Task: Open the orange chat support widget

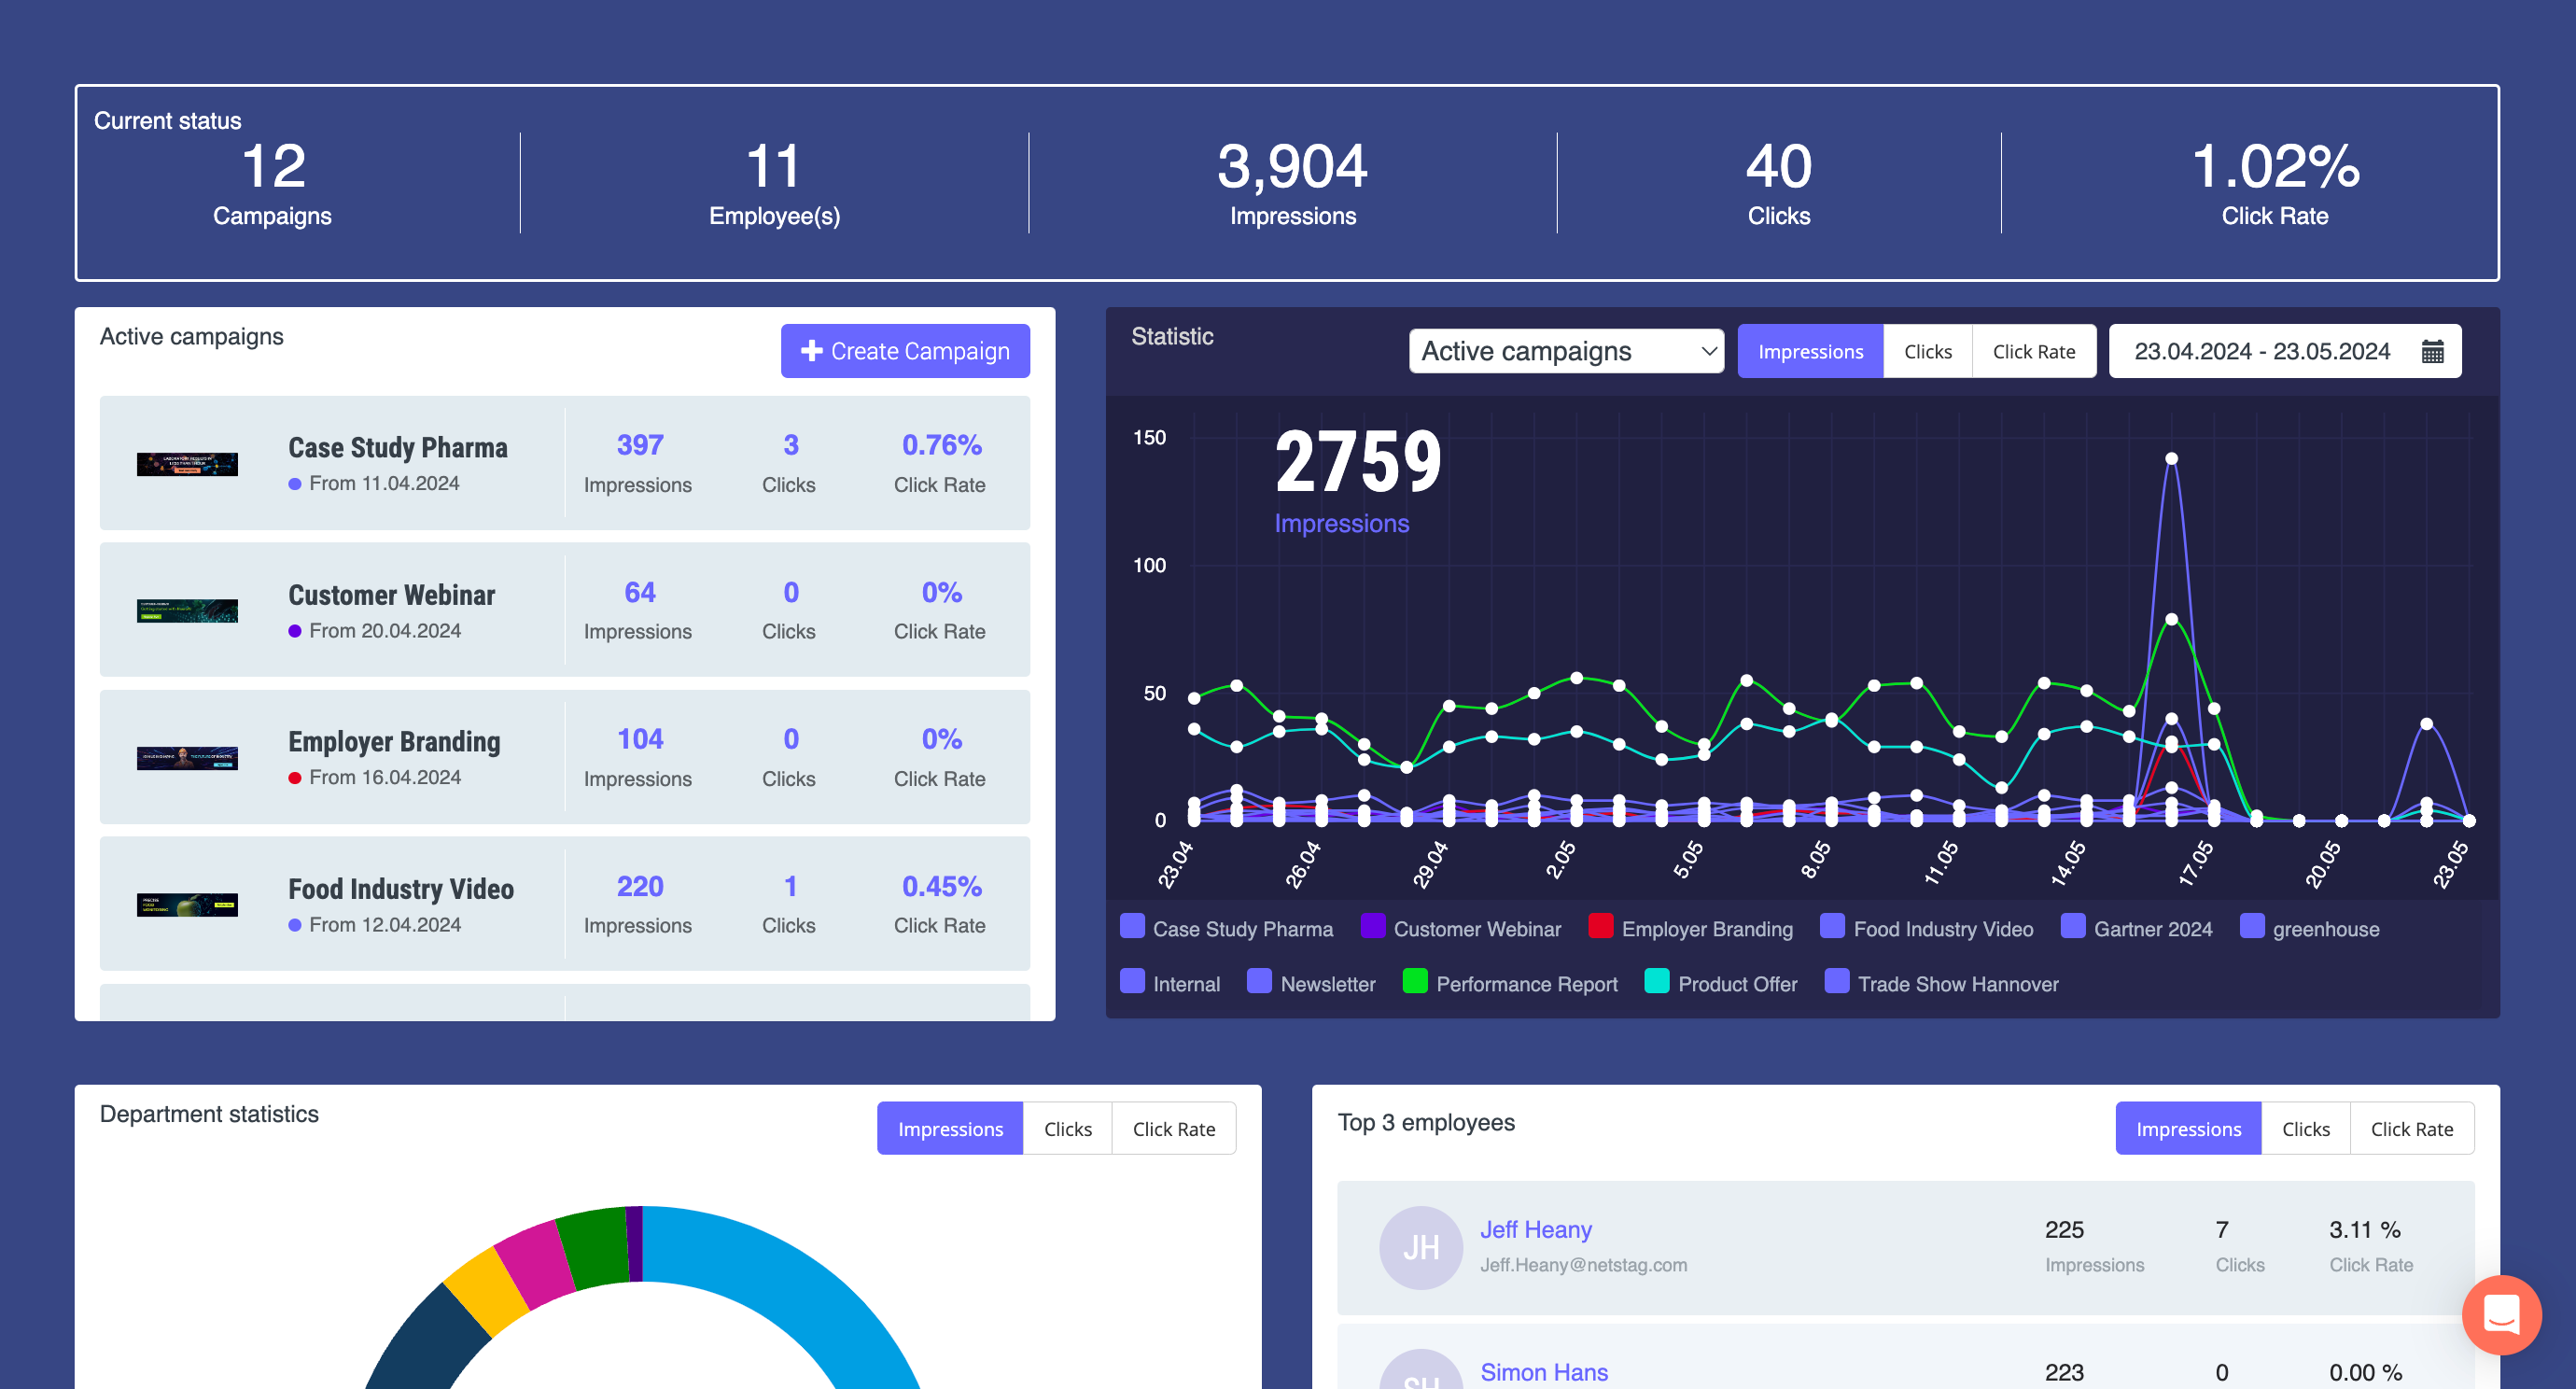Action: click(x=2500, y=1314)
